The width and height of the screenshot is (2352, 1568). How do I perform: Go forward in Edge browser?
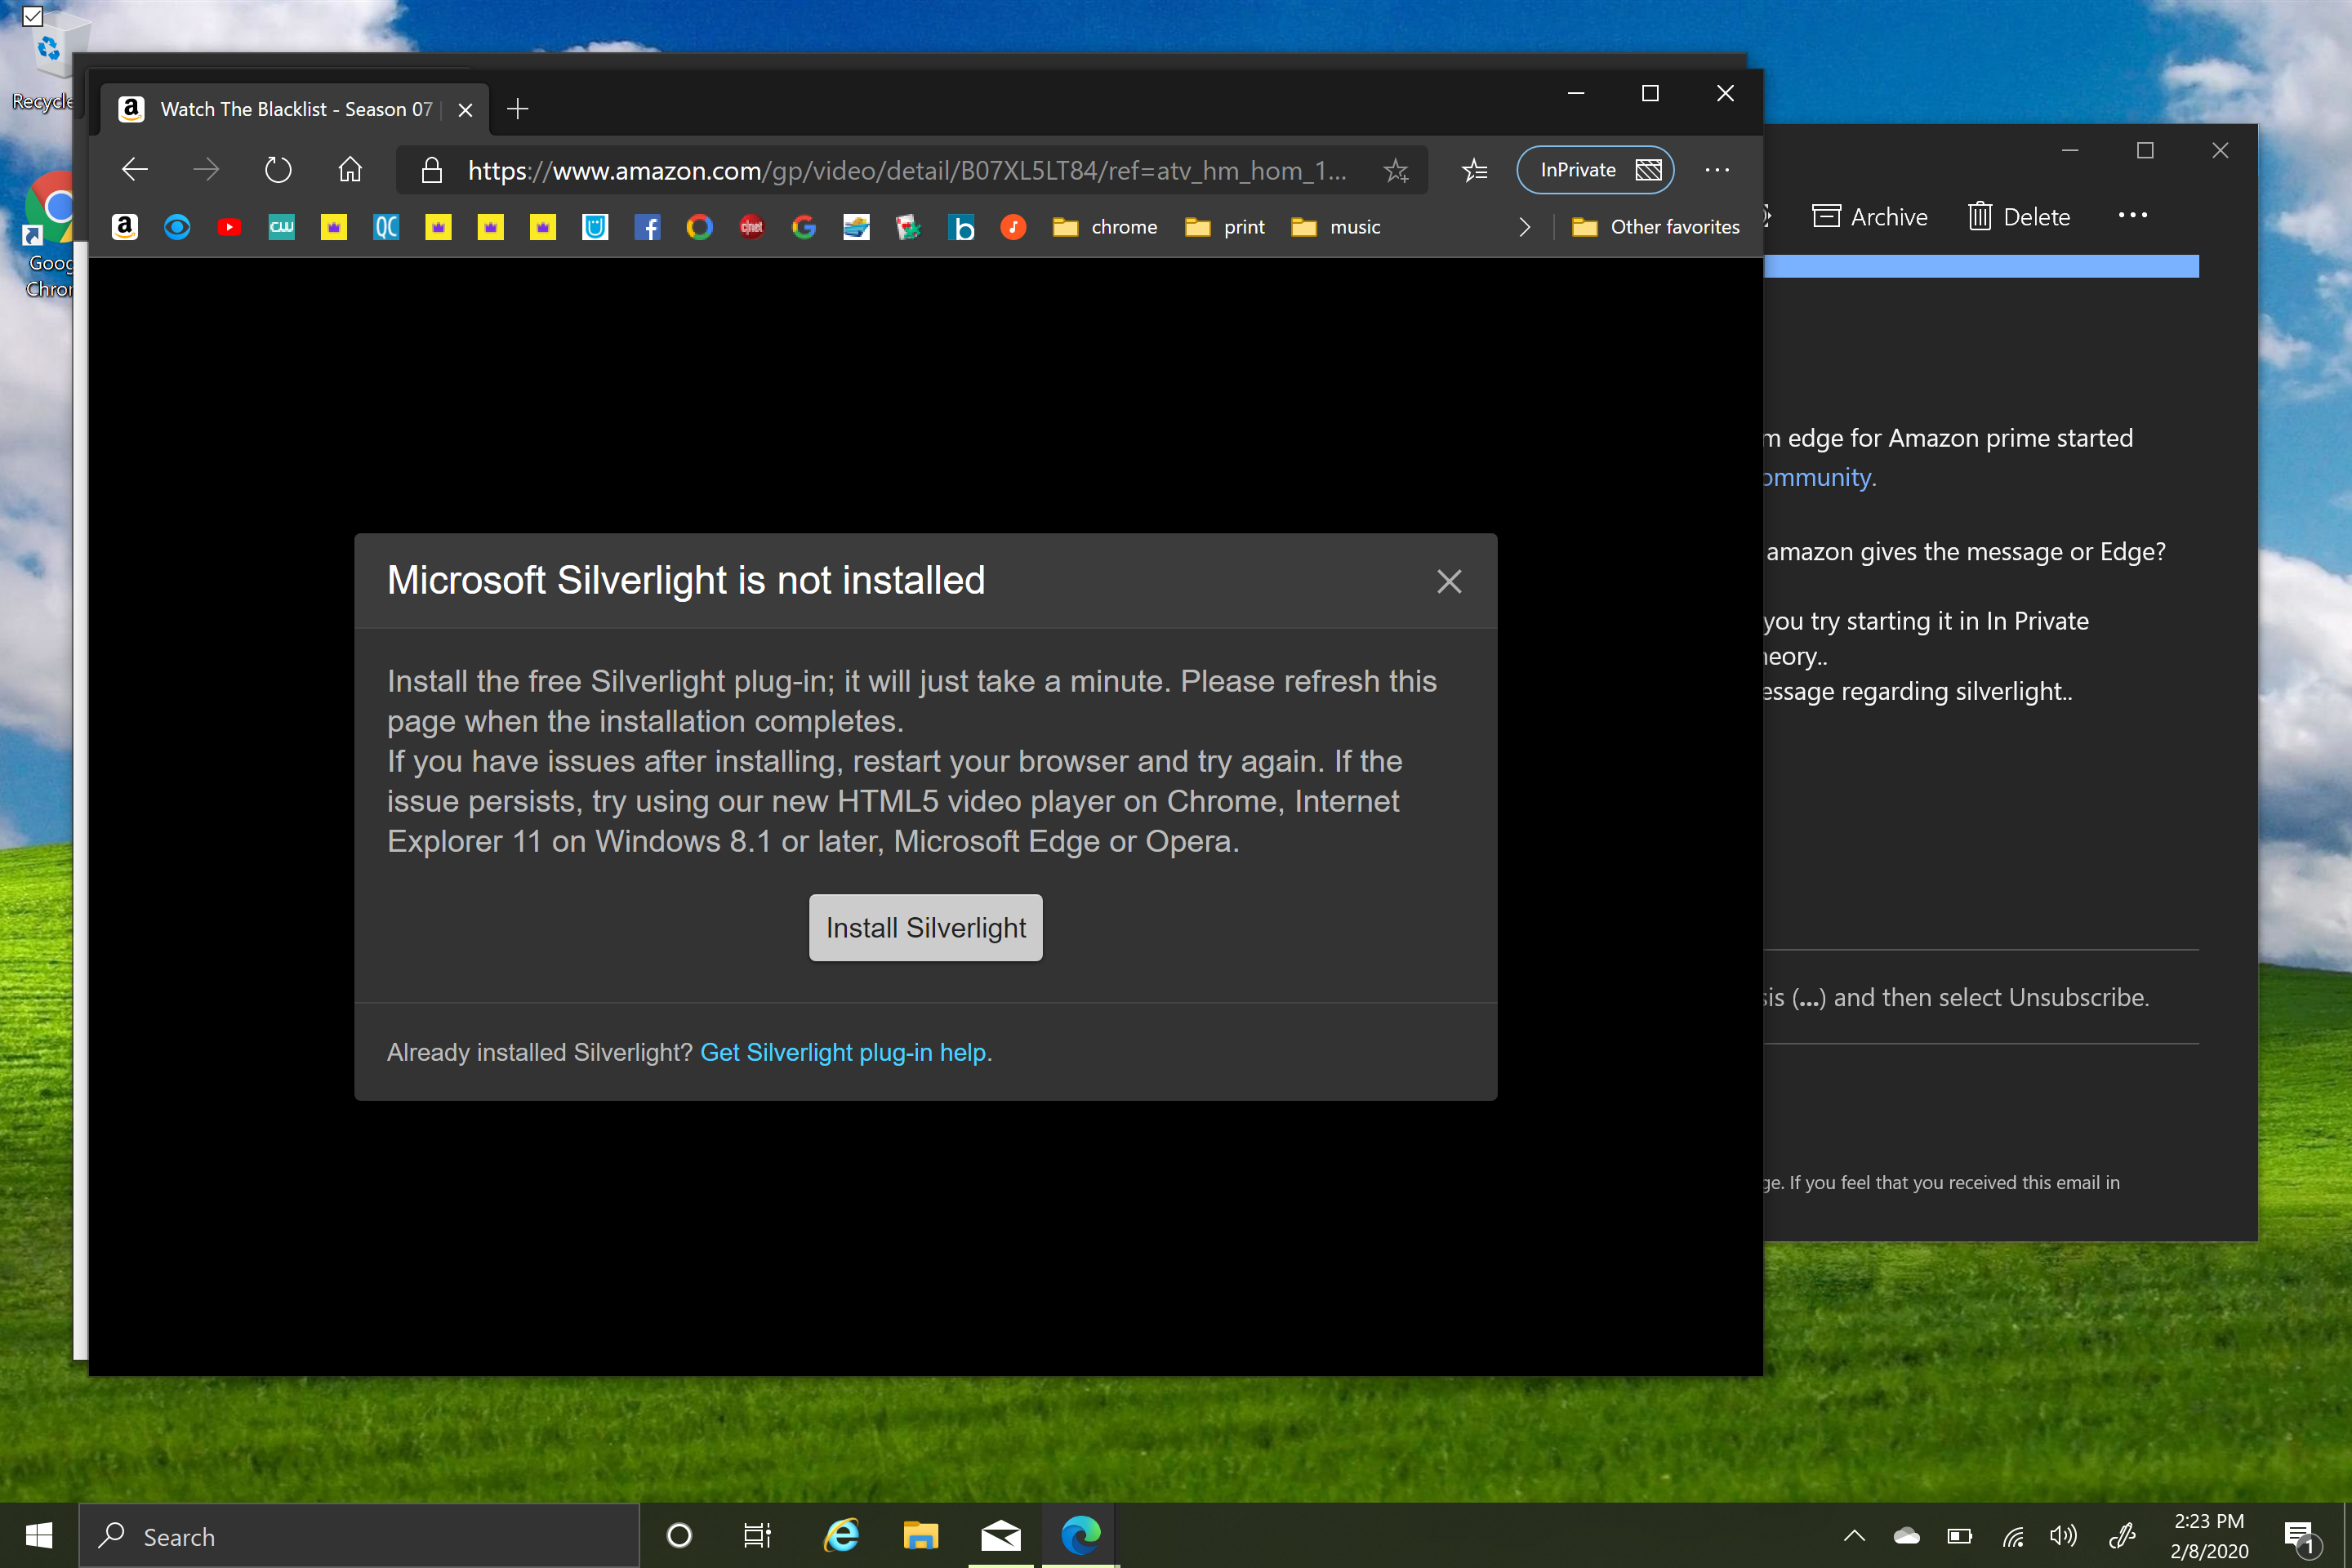(206, 170)
